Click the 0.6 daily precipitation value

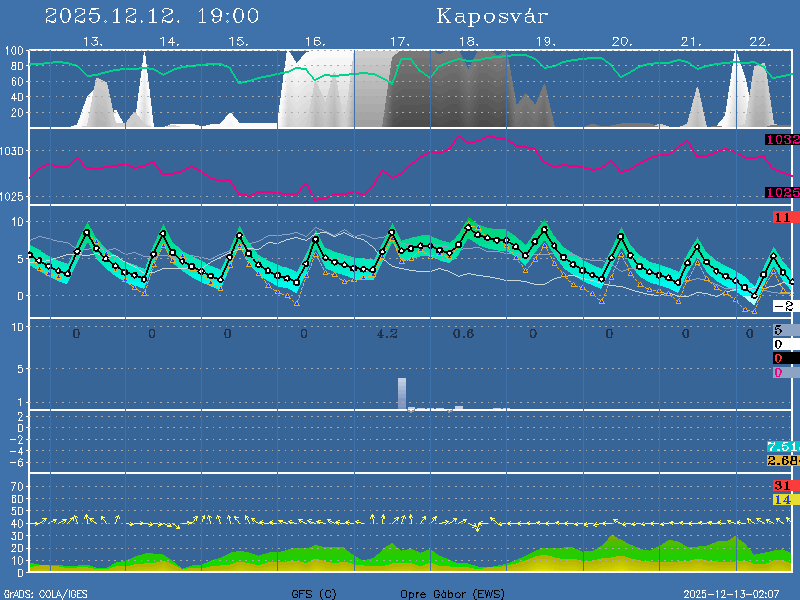[463, 333]
